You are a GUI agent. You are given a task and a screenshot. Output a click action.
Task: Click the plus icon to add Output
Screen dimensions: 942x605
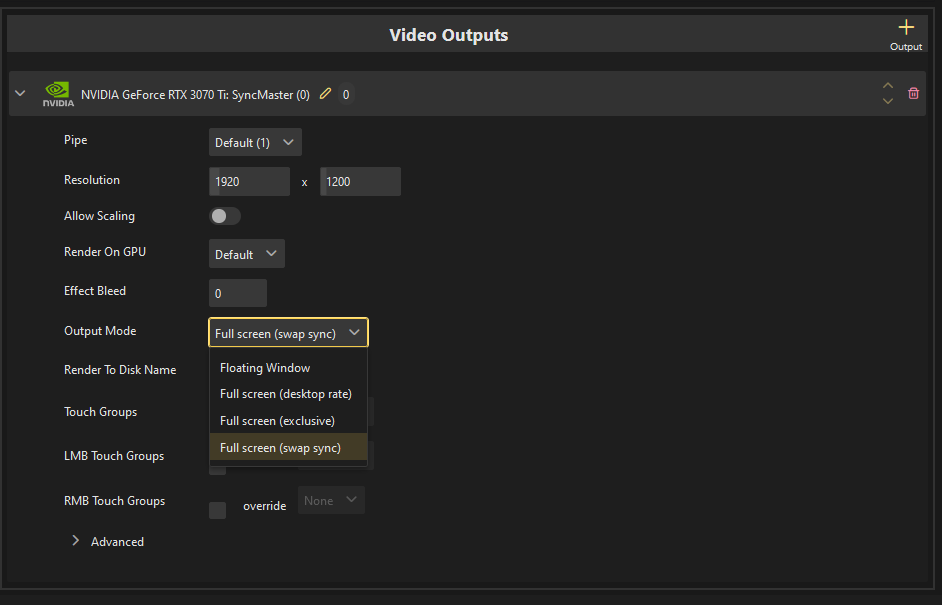906,28
